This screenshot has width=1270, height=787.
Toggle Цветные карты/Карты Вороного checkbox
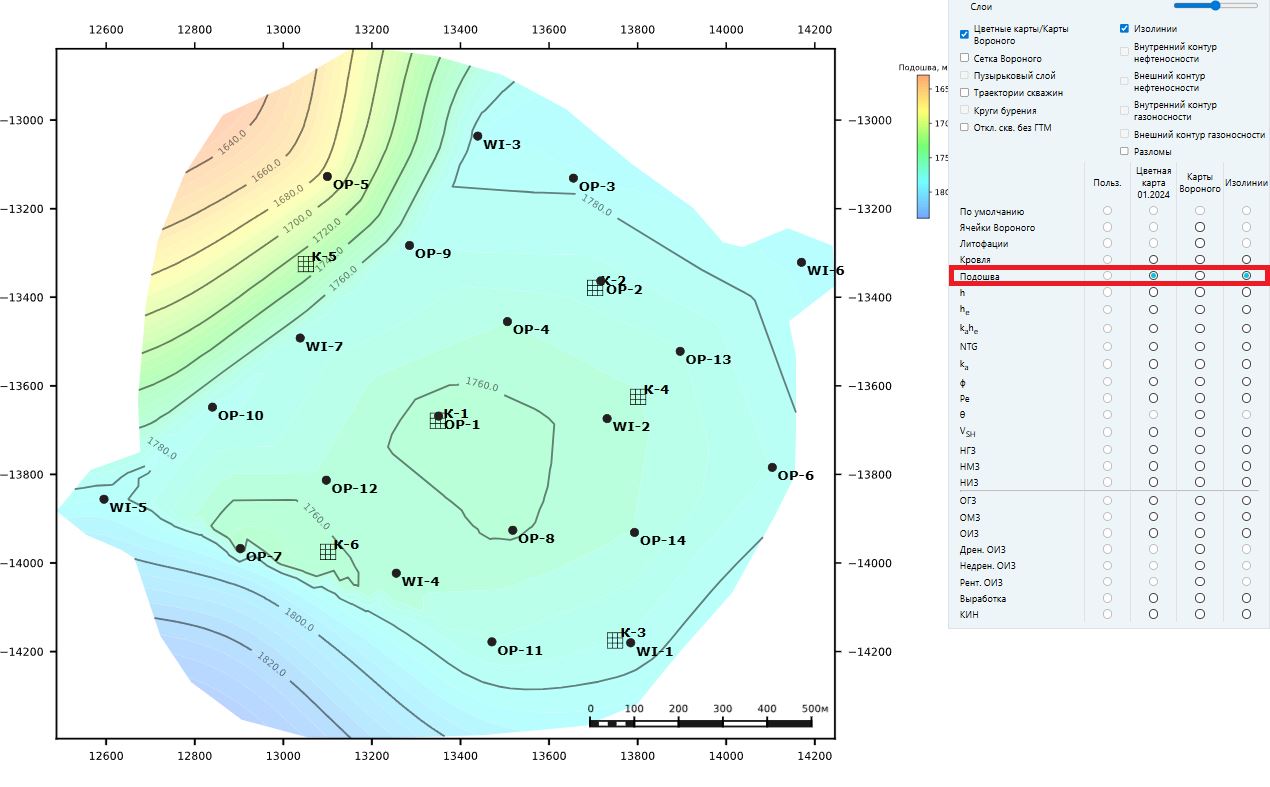[x=964, y=33]
